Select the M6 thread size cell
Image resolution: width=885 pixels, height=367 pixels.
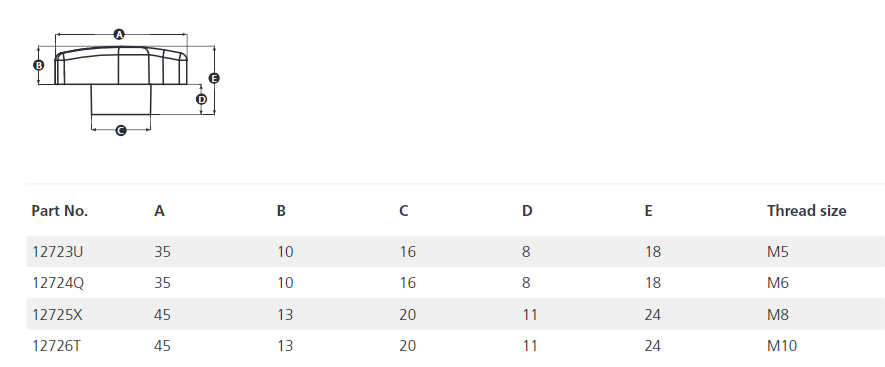778,283
